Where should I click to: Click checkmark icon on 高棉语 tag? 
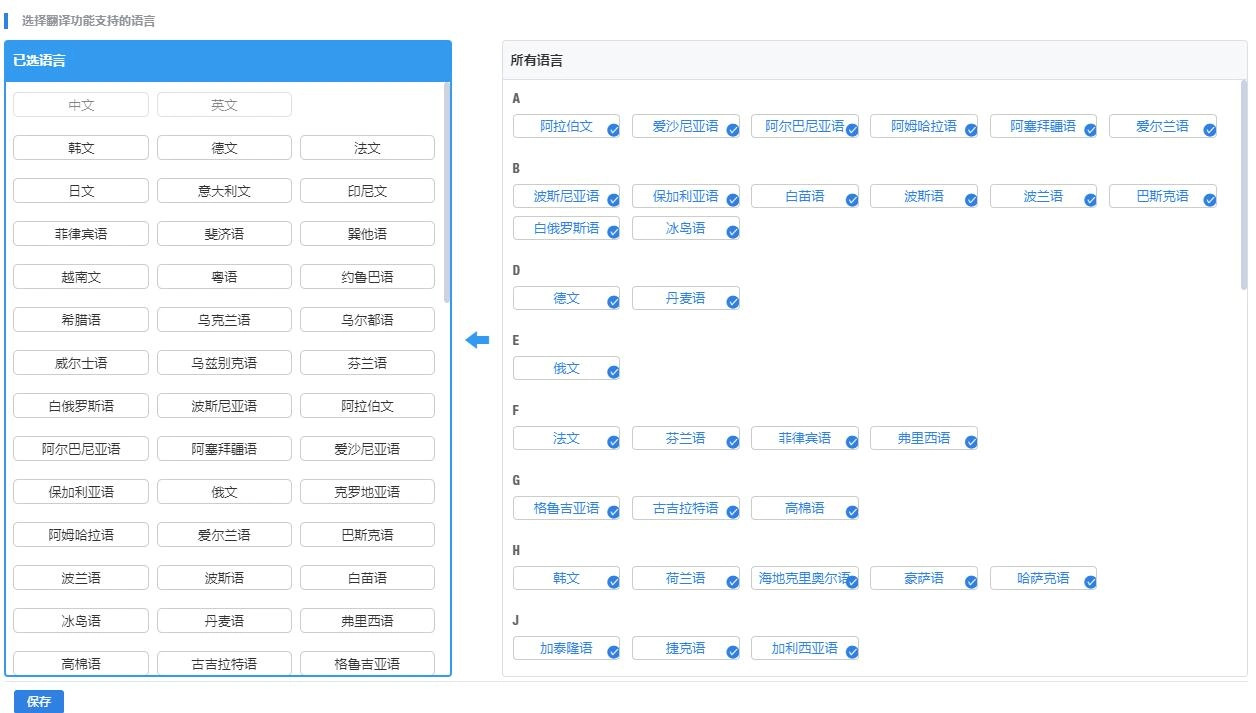(851, 513)
